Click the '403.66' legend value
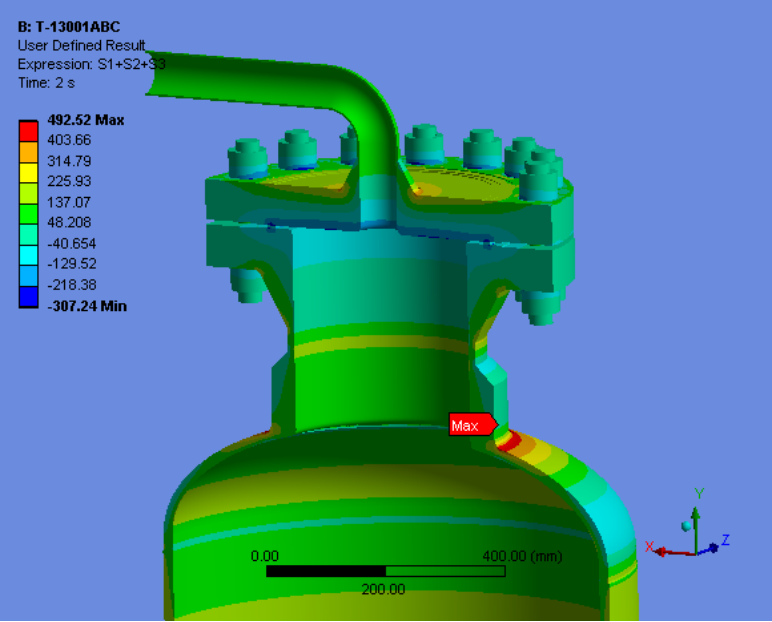772x622 pixels. (69, 140)
